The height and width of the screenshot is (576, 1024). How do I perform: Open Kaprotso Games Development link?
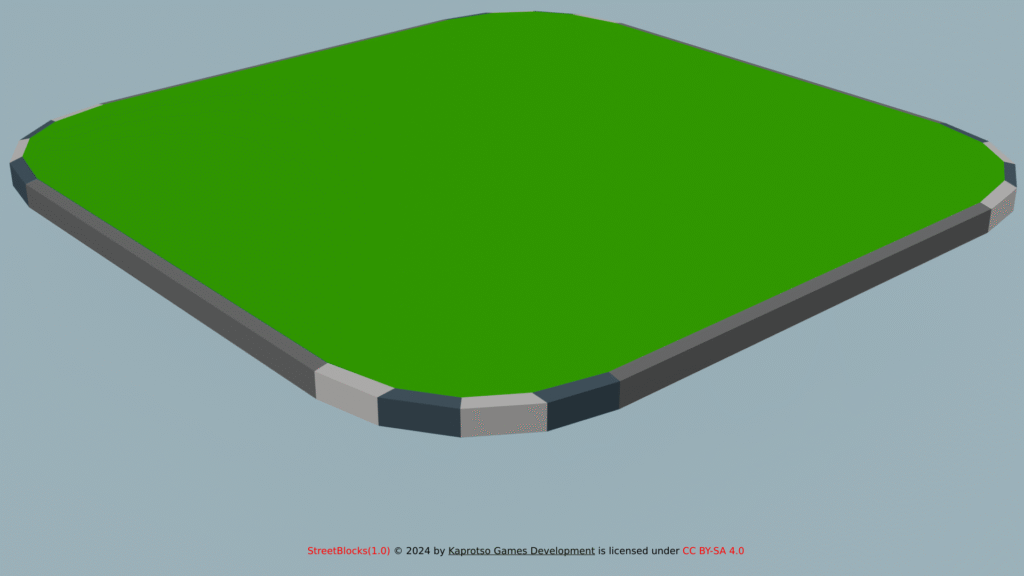[x=521, y=551]
